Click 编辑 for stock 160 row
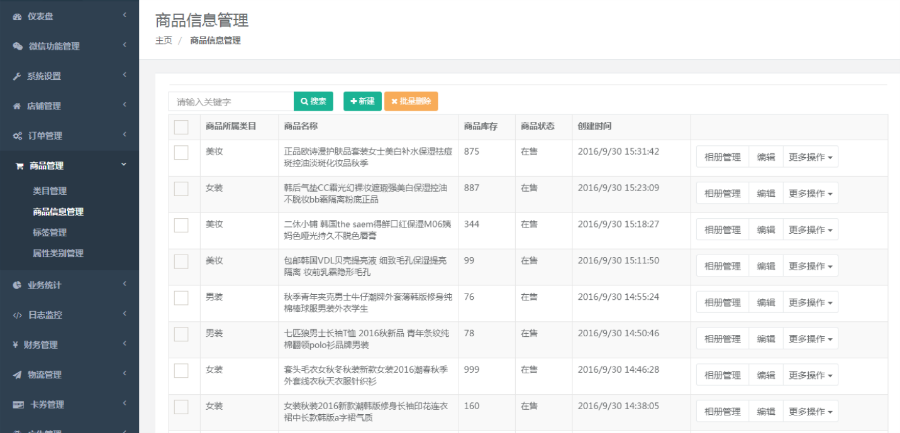The image size is (900, 433). coord(766,411)
